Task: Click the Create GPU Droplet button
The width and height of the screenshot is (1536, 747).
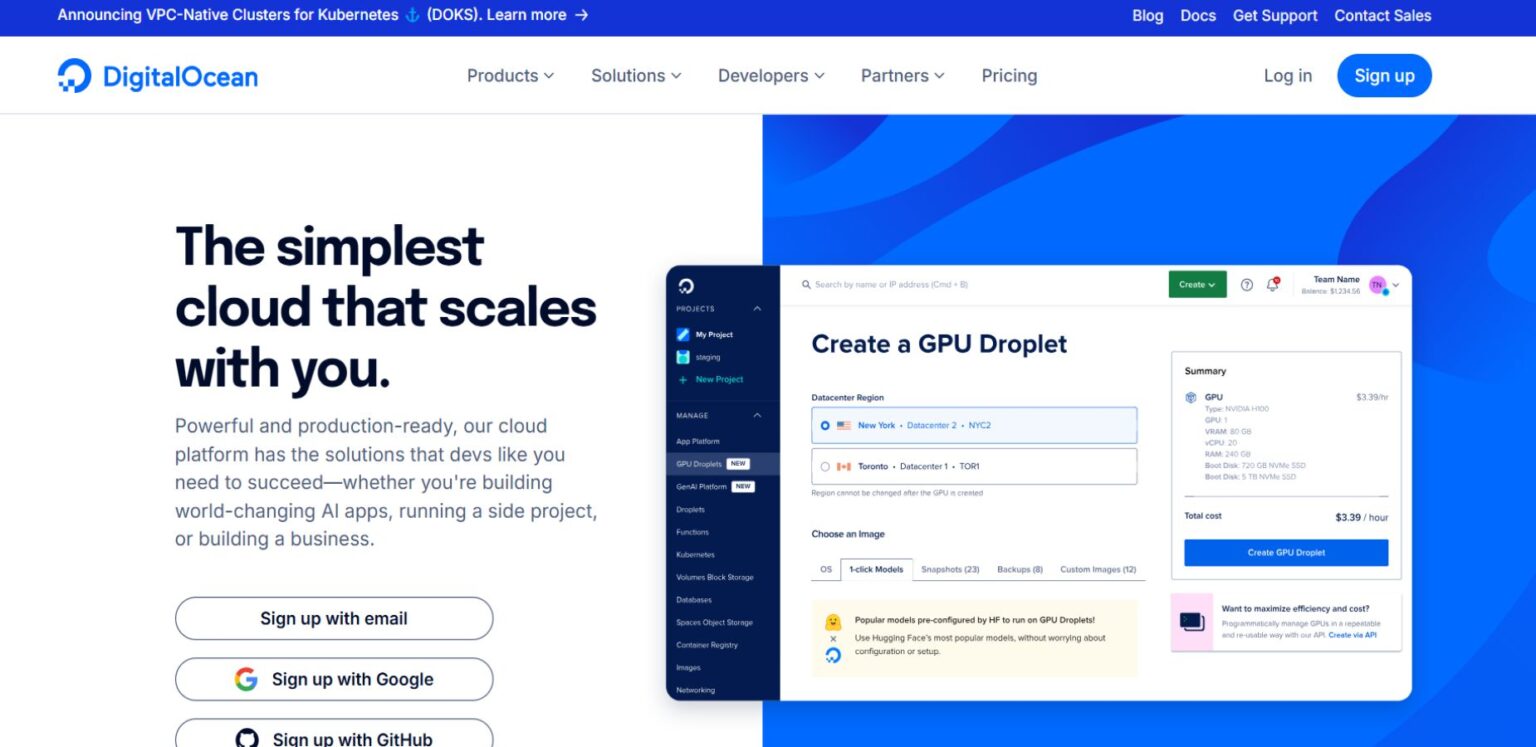Action: [1286, 552]
